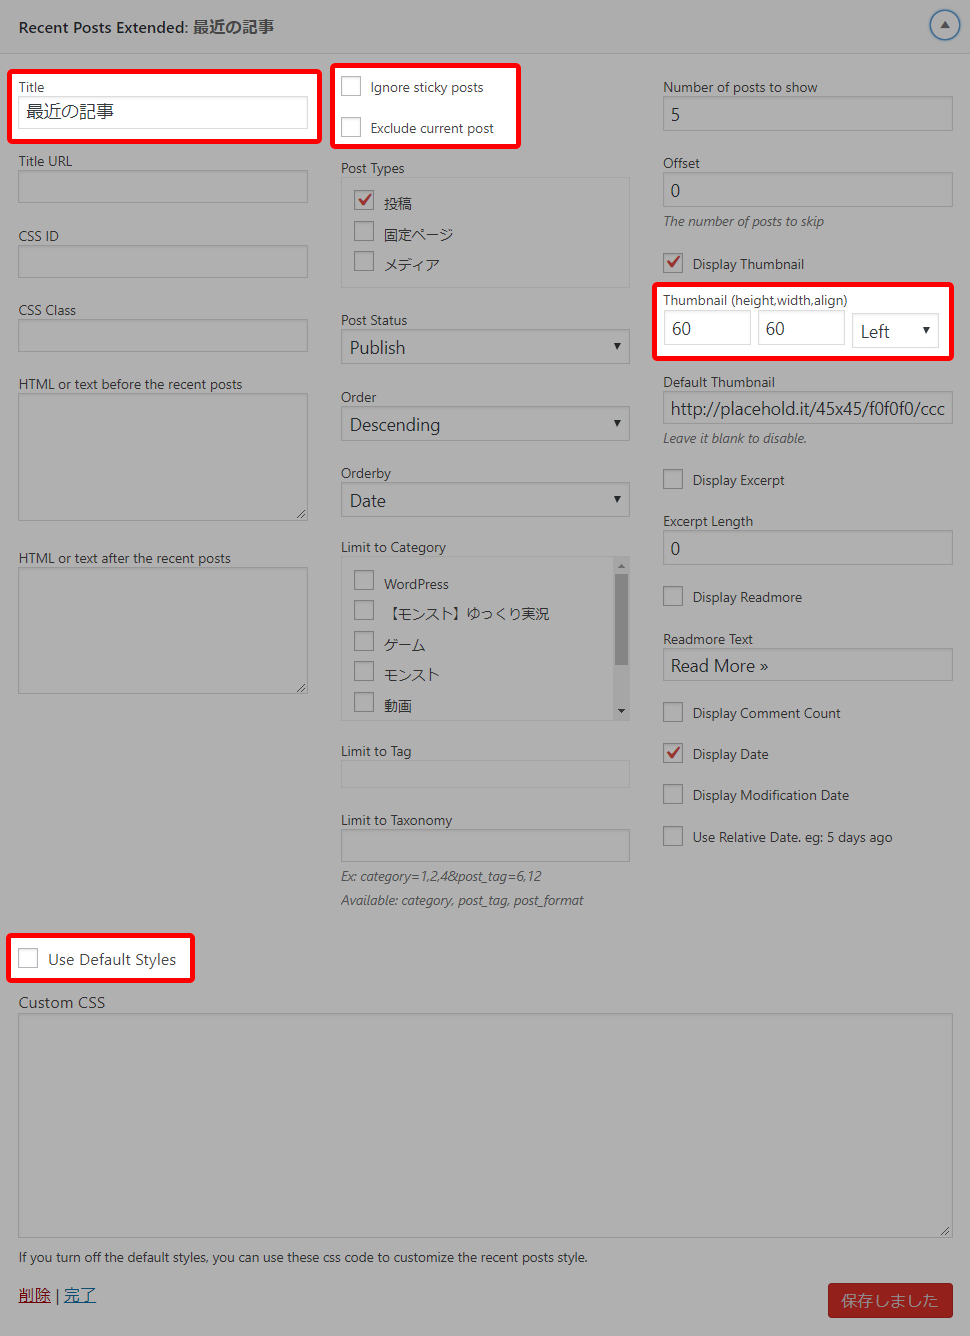Viewport: 970px width, 1336px height.
Task: Enable the Display Readmore checkbox
Action: (673, 596)
